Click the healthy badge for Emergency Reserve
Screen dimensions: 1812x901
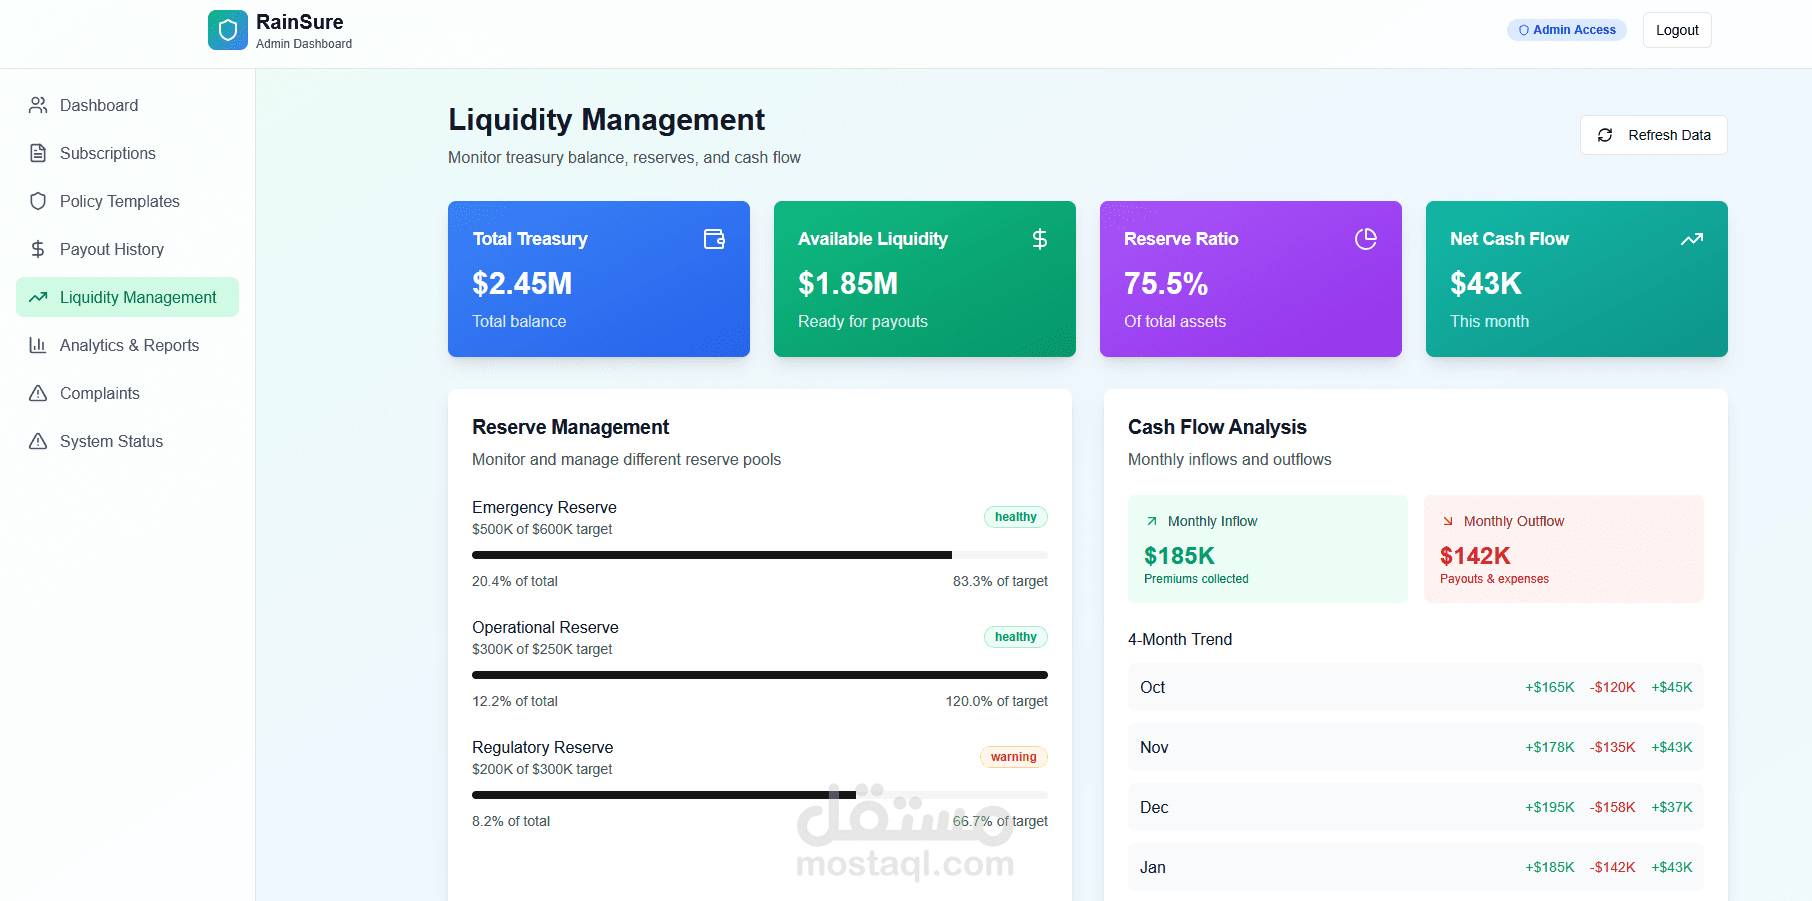click(1016, 517)
